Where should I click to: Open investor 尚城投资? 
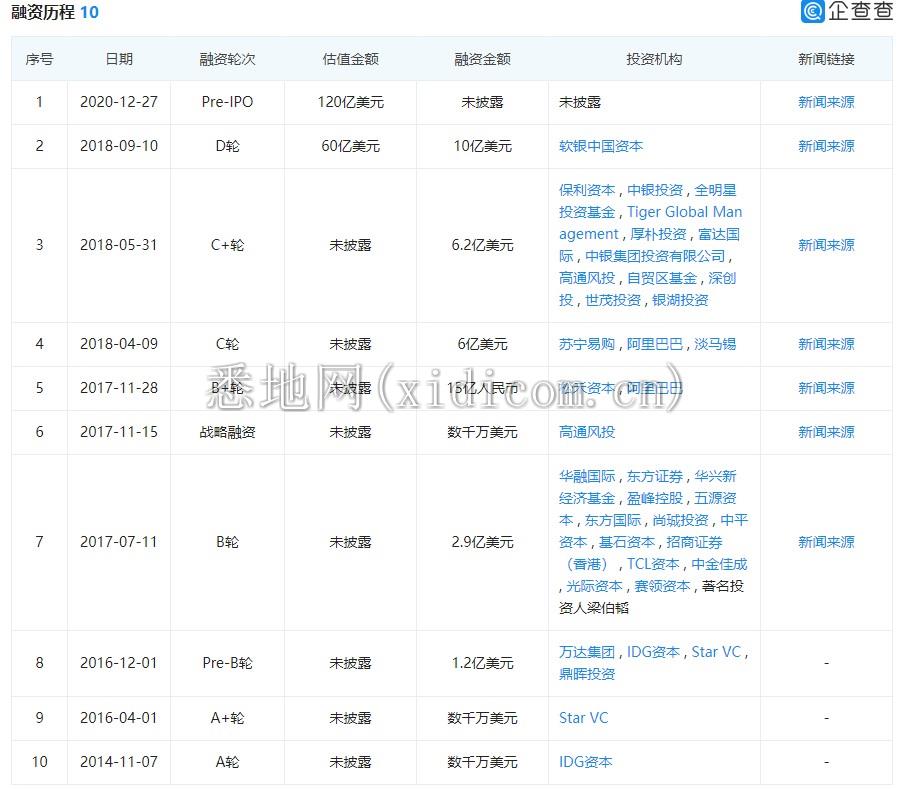pyautogui.click(x=680, y=520)
